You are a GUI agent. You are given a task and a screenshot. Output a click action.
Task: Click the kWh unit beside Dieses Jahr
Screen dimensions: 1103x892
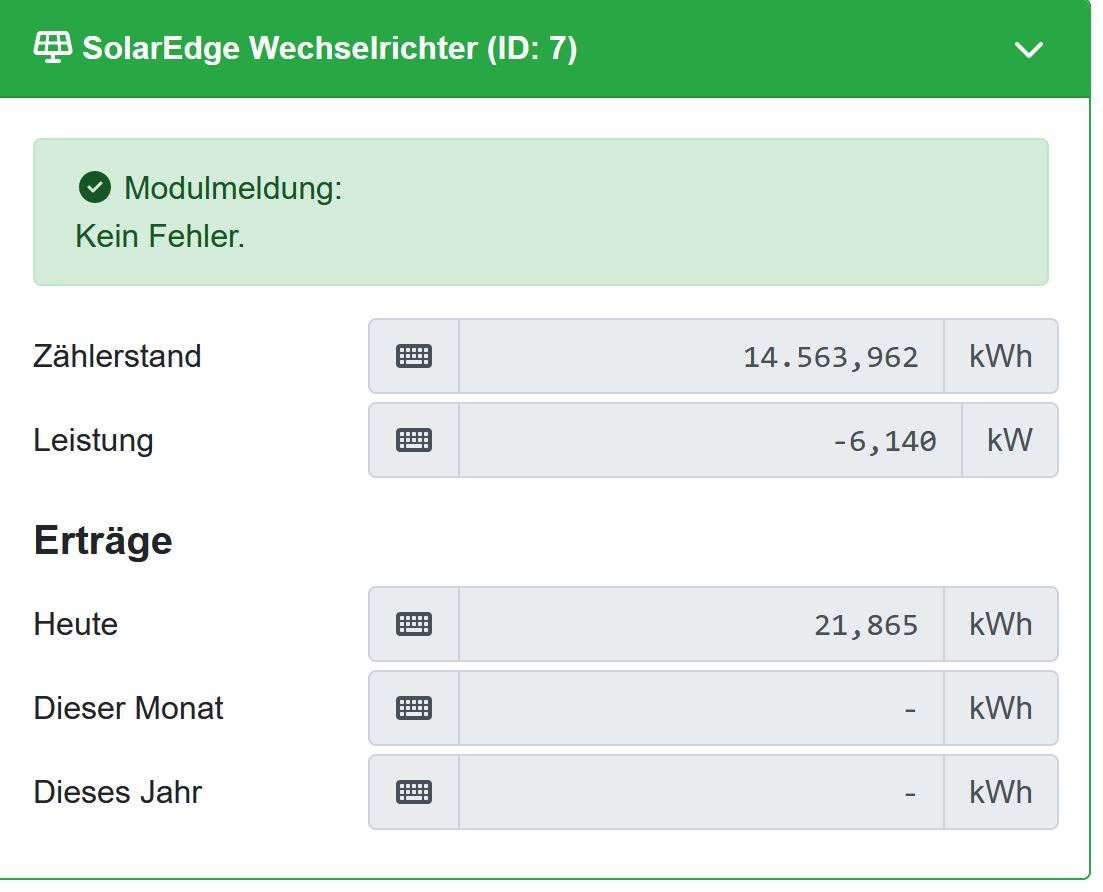point(1000,792)
